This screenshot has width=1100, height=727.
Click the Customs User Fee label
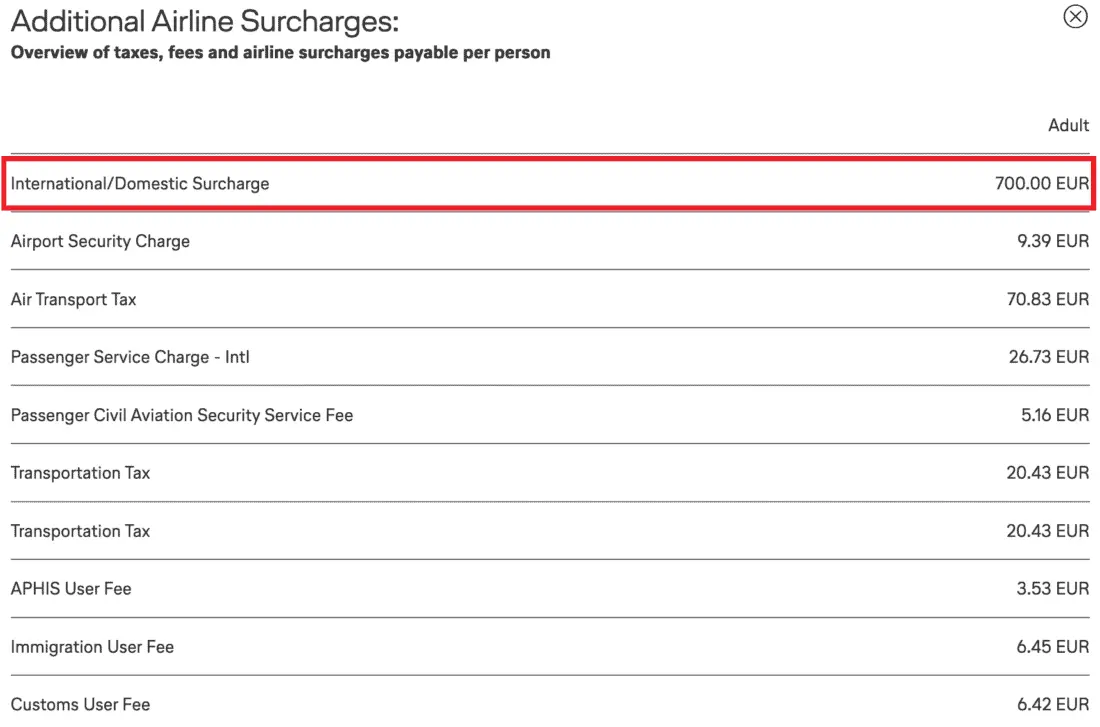80,705
